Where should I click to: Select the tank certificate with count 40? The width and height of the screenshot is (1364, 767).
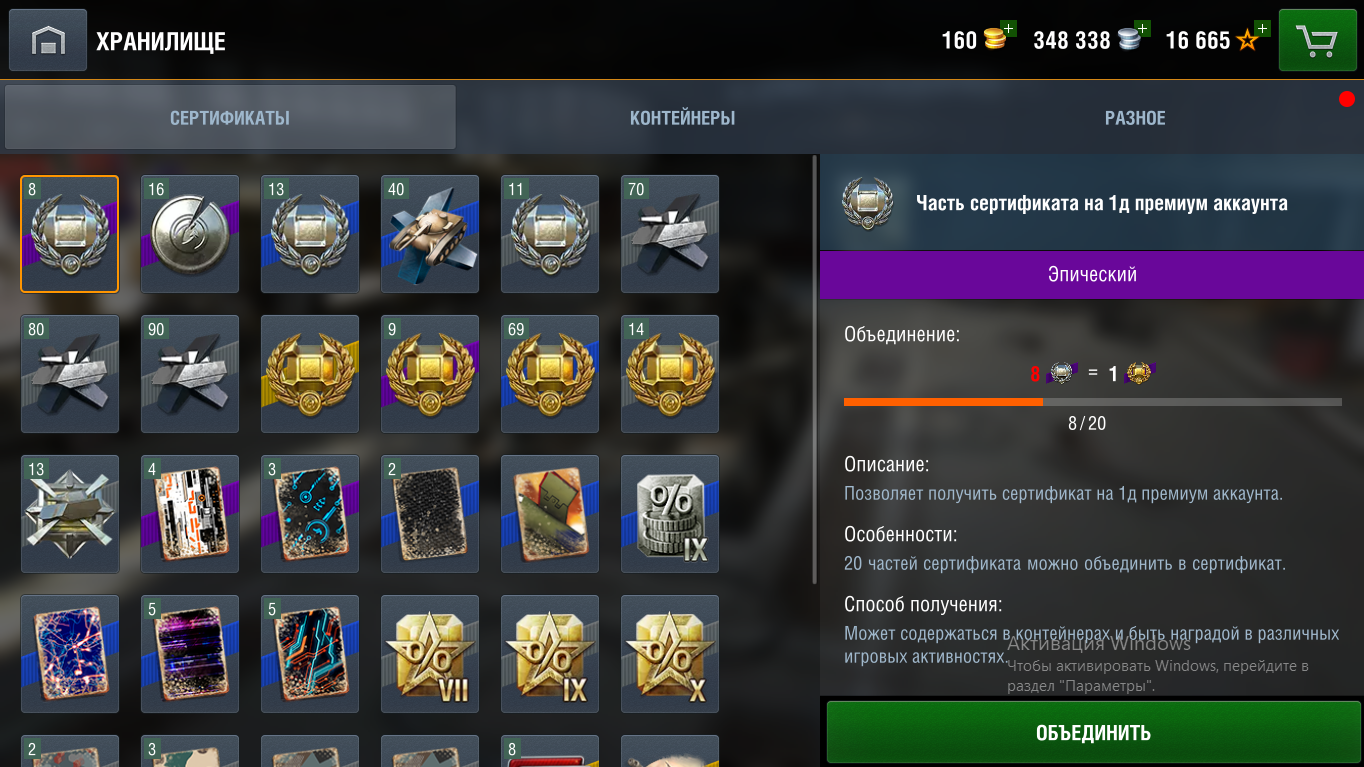(x=430, y=234)
